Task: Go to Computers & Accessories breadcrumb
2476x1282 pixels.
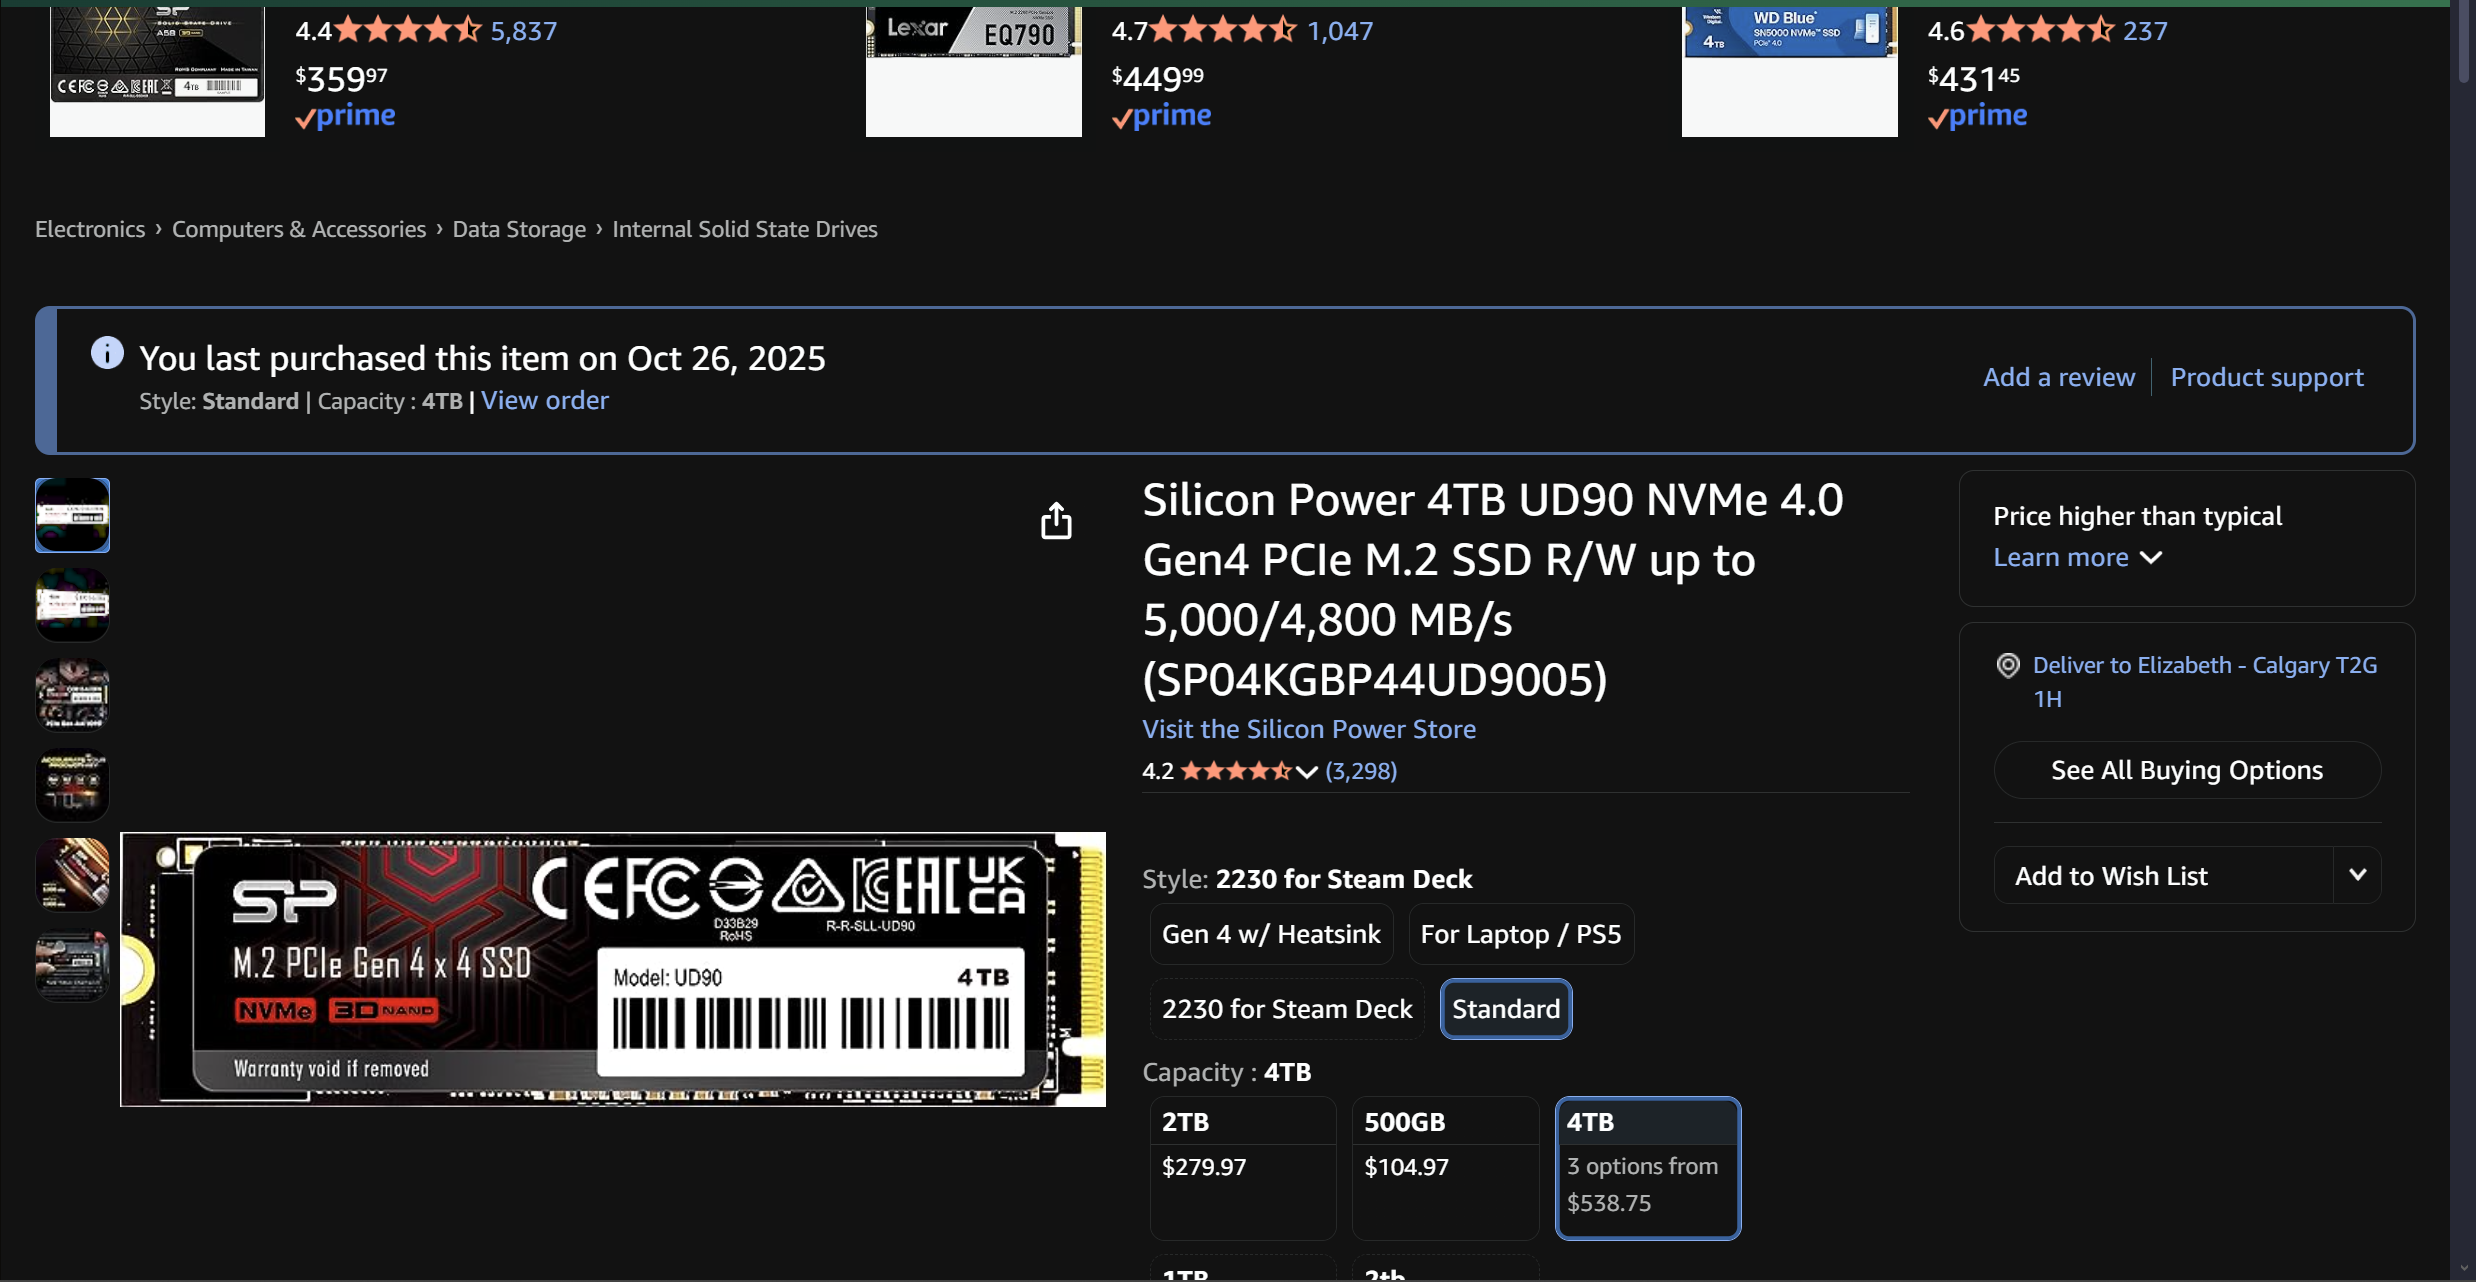Action: point(298,229)
